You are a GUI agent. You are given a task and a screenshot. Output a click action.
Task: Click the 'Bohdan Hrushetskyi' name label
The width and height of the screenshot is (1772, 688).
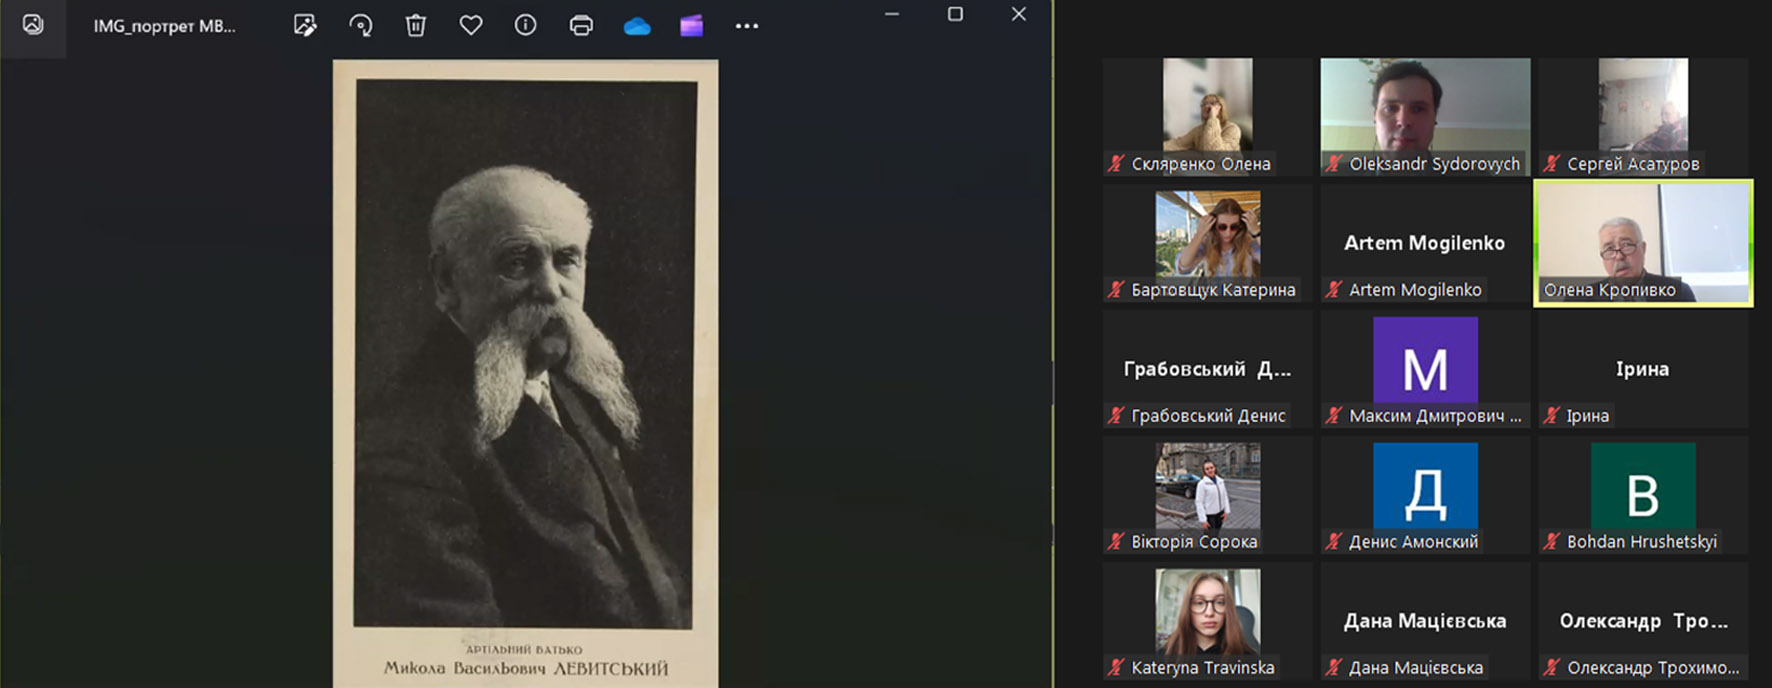[x=1642, y=542]
